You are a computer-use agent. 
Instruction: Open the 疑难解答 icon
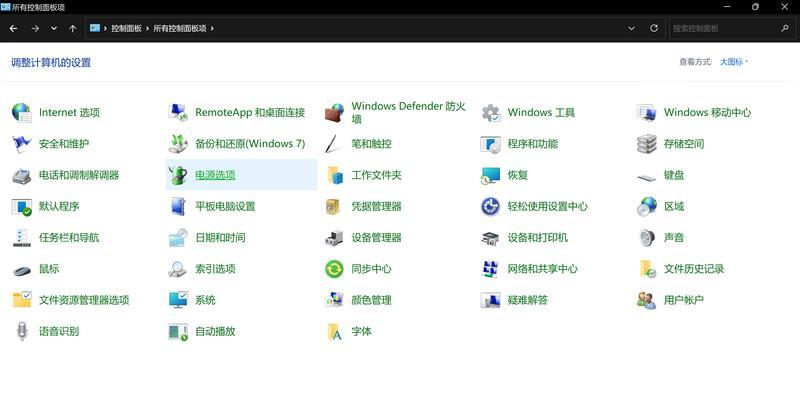pos(491,300)
